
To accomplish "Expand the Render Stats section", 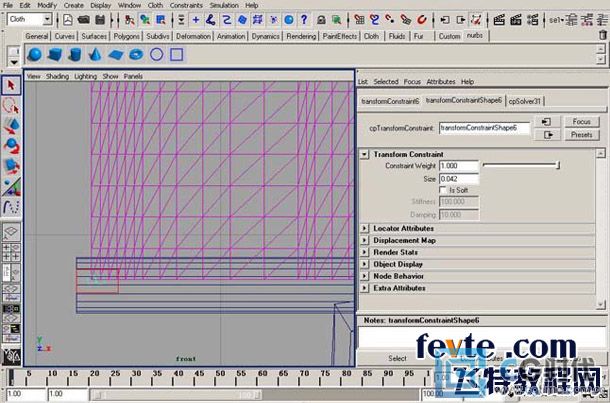I will point(364,252).
